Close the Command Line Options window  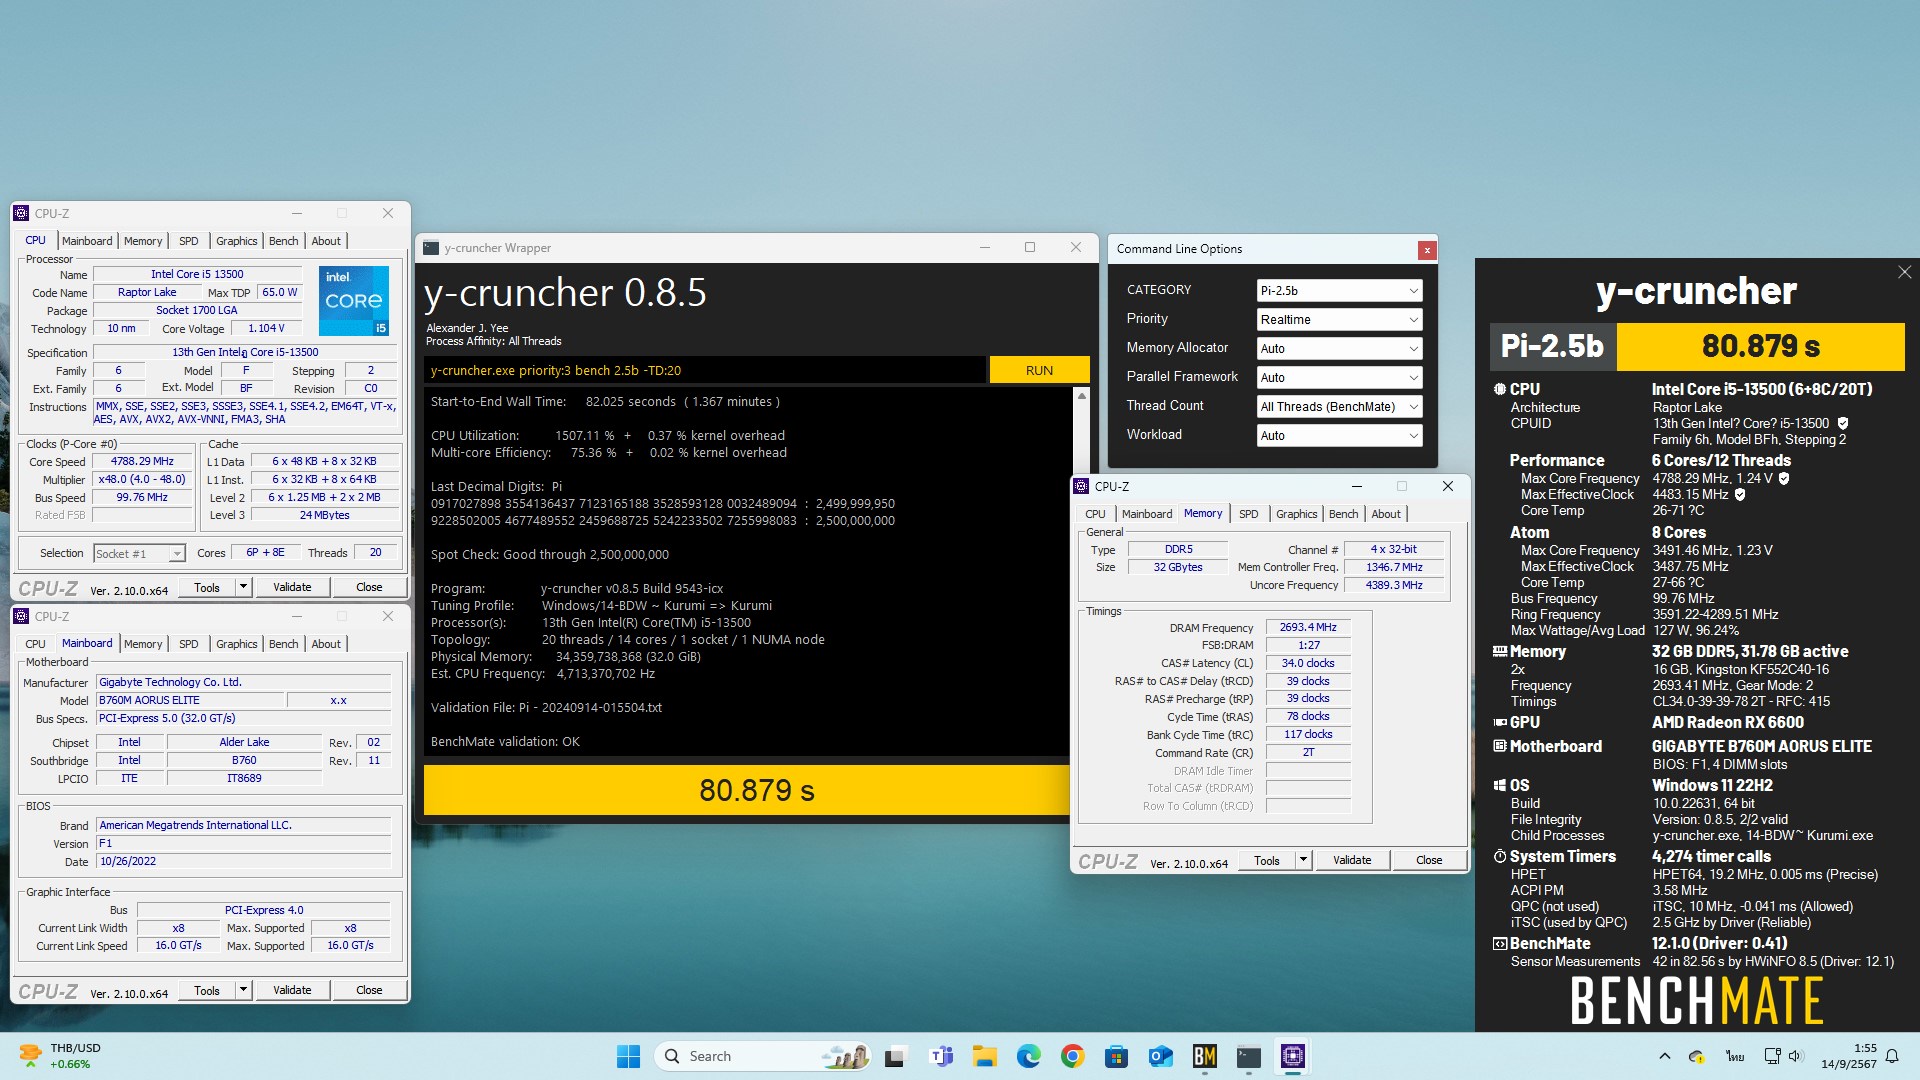point(1427,250)
